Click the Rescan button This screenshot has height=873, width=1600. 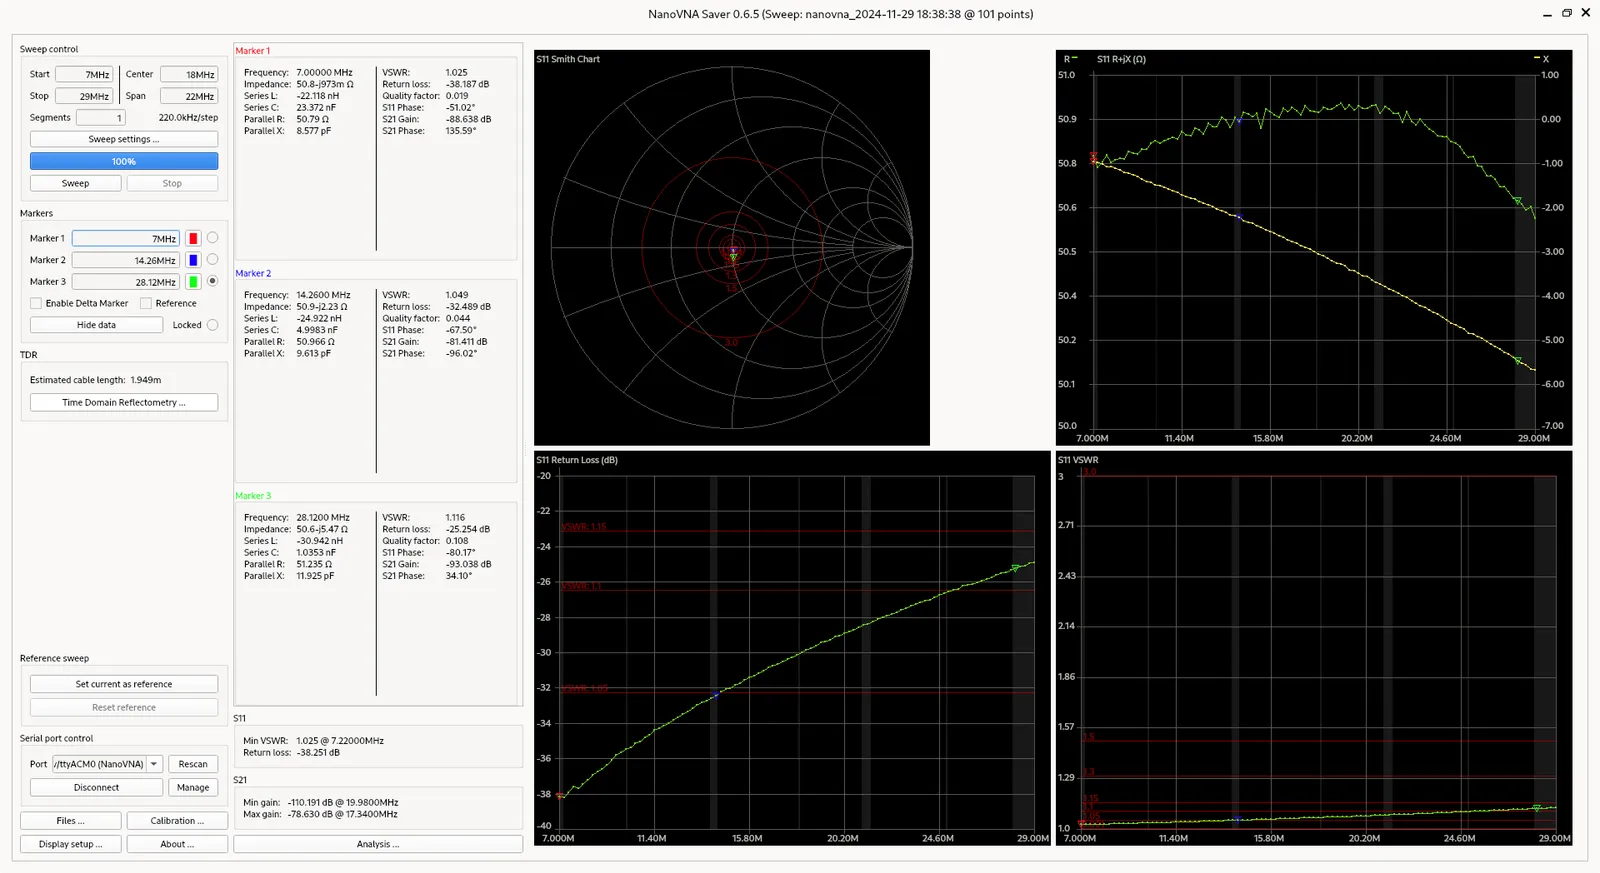pyautogui.click(x=193, y=764)
